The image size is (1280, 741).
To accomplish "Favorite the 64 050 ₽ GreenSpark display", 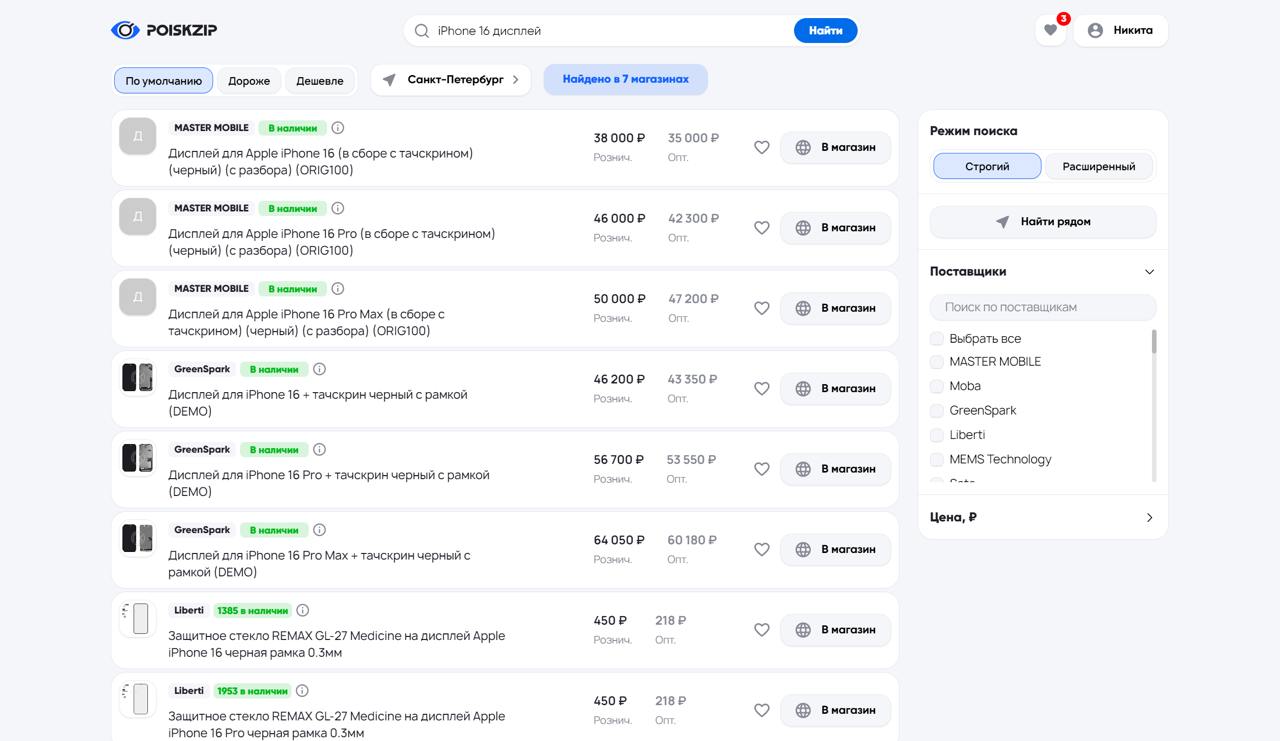I will (762, 549).
